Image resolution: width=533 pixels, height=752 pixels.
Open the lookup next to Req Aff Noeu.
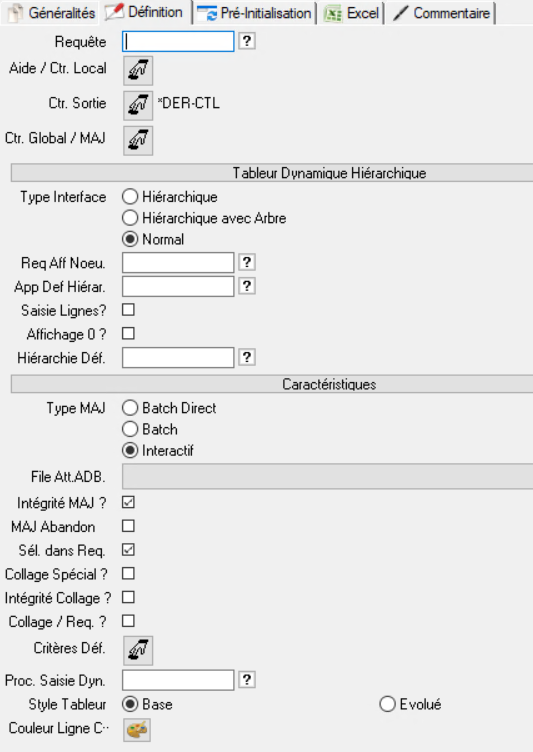[x=247, y=262]
